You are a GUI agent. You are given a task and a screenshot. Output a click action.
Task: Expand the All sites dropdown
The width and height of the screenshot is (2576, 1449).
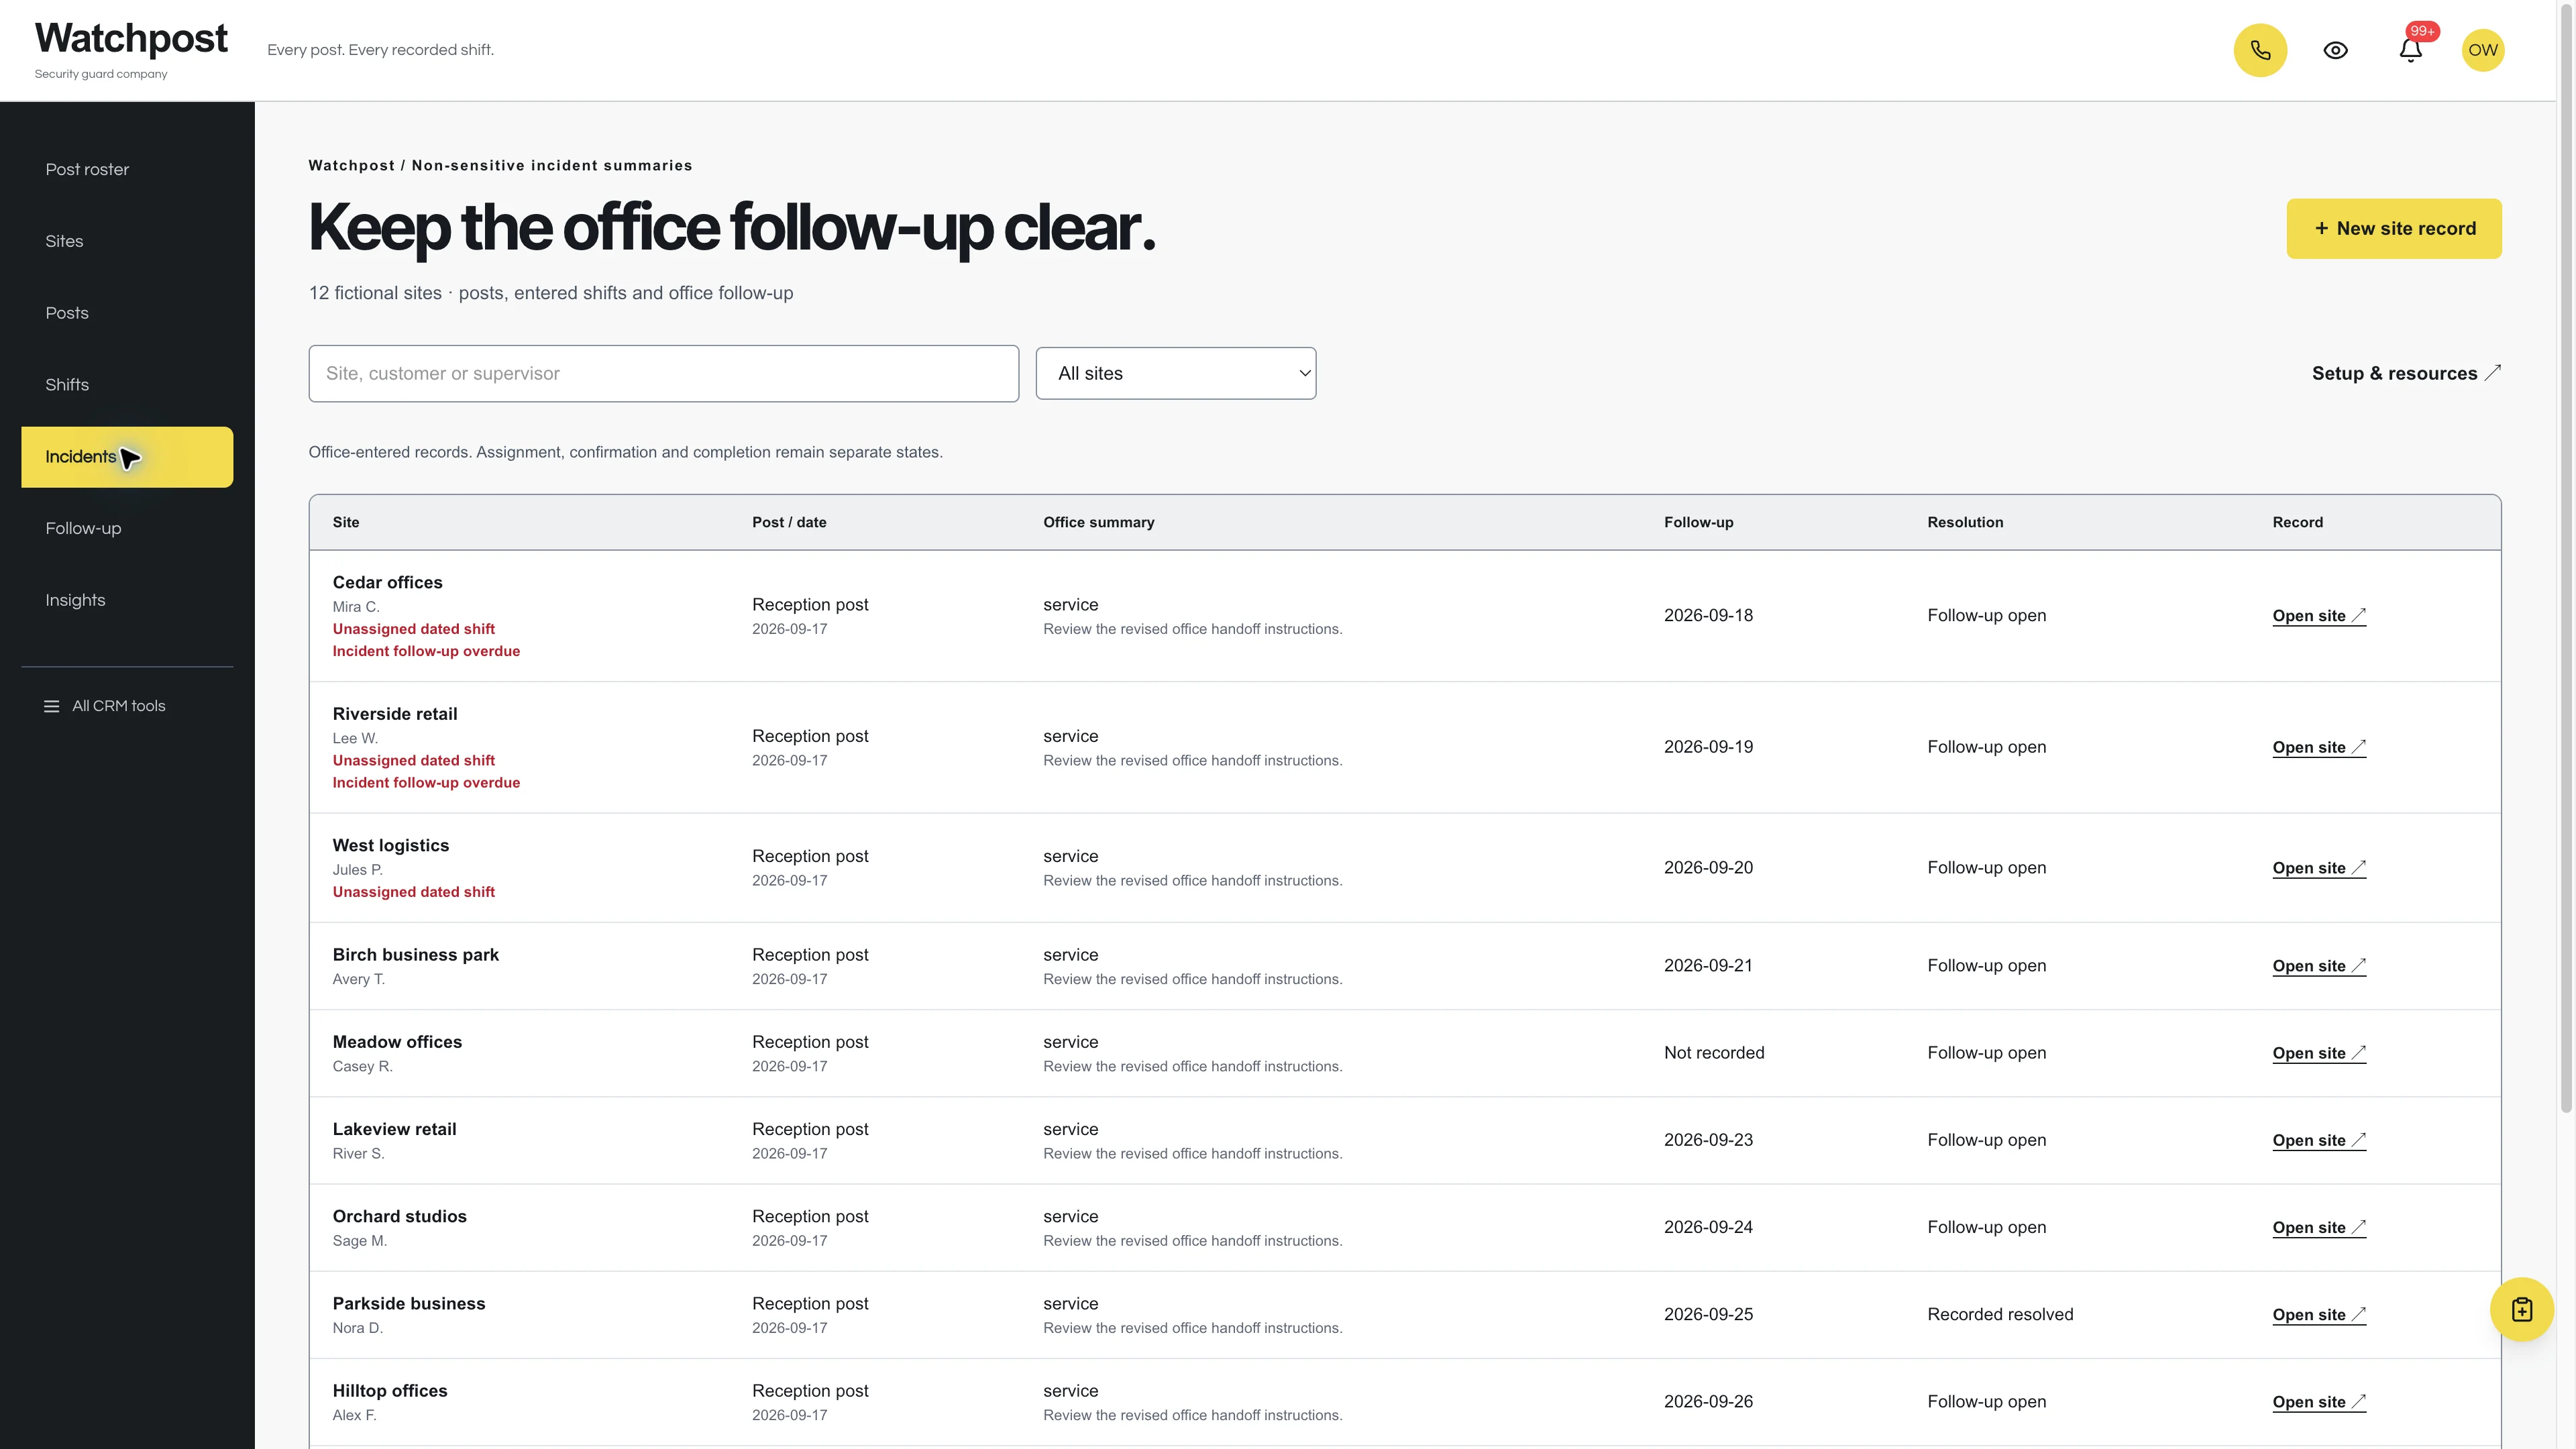tap(1176, 374)
